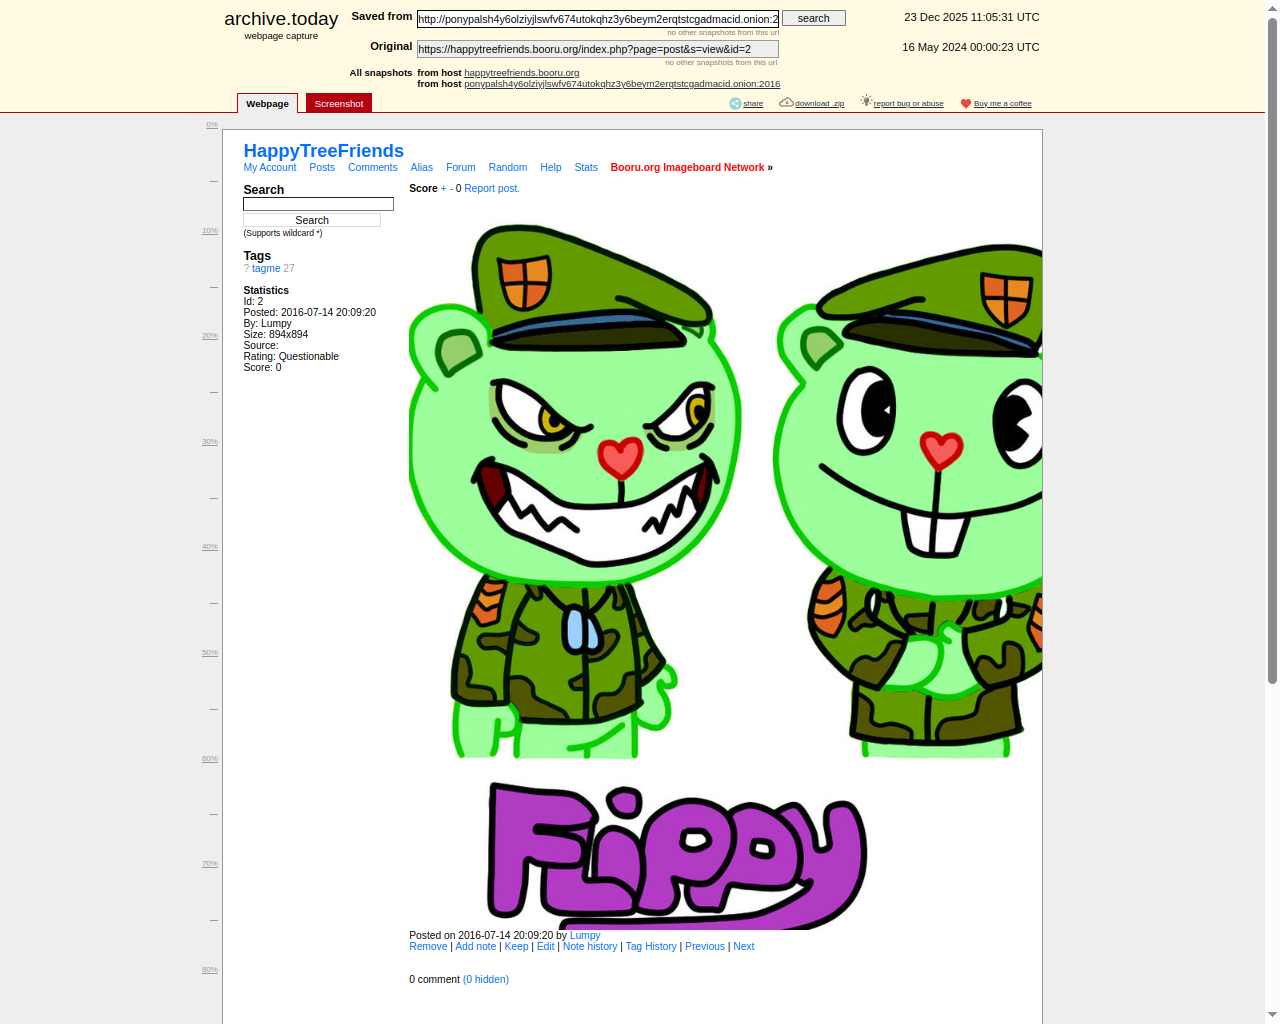Open the Stats page link
The image size is (1280, 1024).
(586, 168)
